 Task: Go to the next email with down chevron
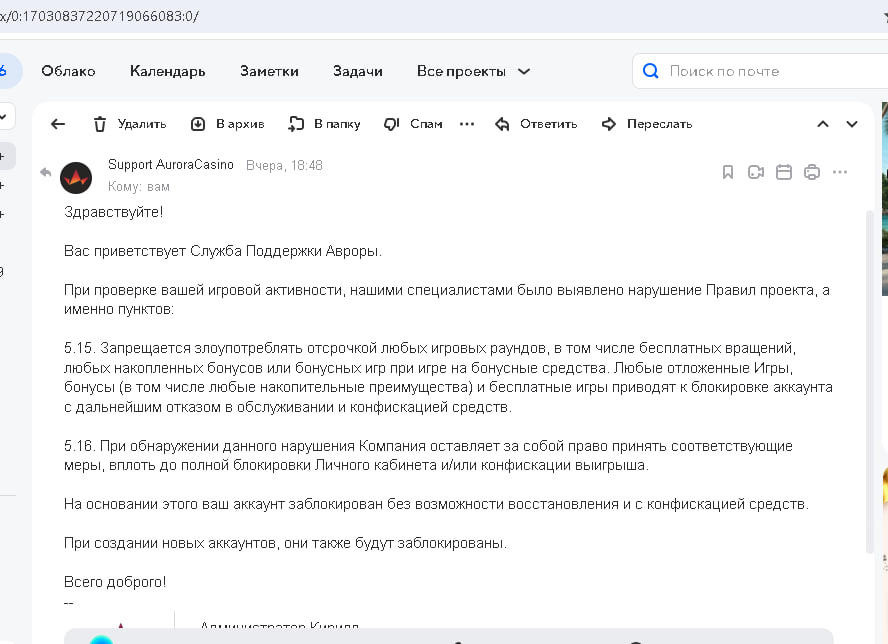[852, 124]
